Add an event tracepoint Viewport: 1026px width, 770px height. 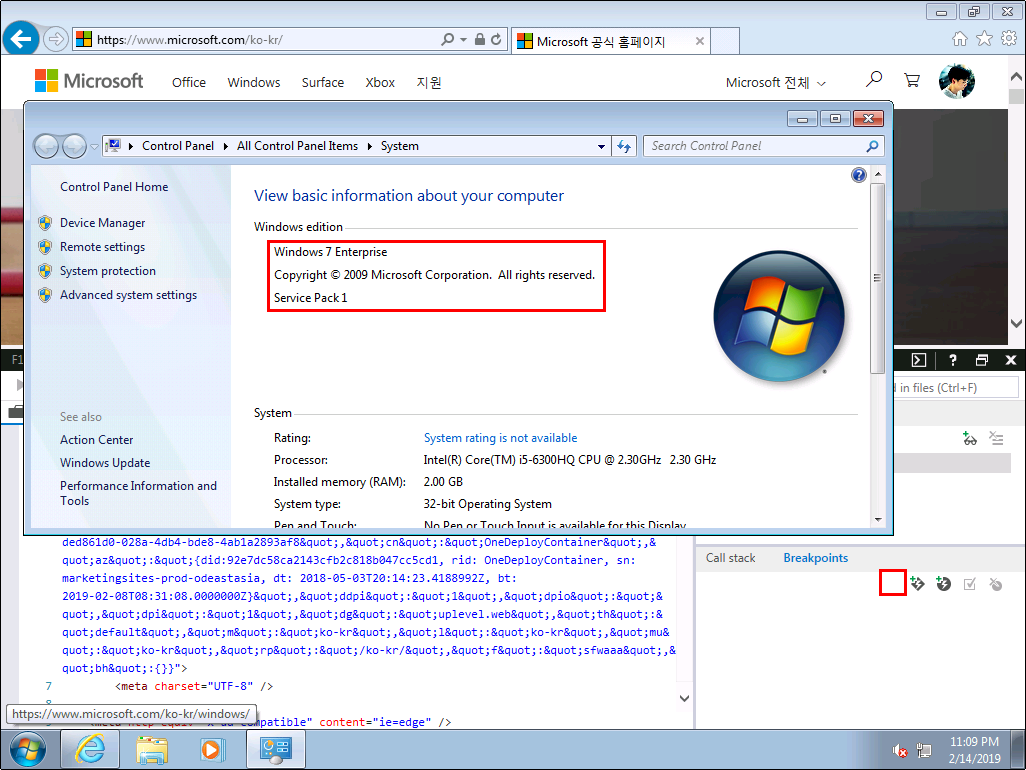(x=943, y=583)
